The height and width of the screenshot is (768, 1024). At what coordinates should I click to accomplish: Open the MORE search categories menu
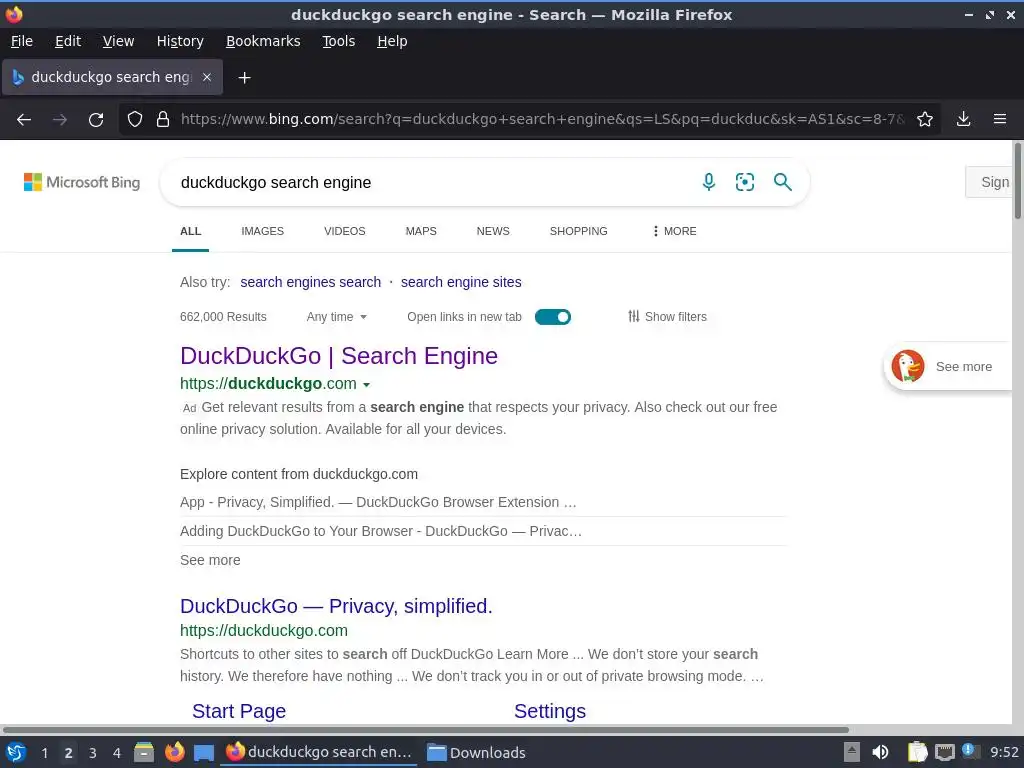675,231
